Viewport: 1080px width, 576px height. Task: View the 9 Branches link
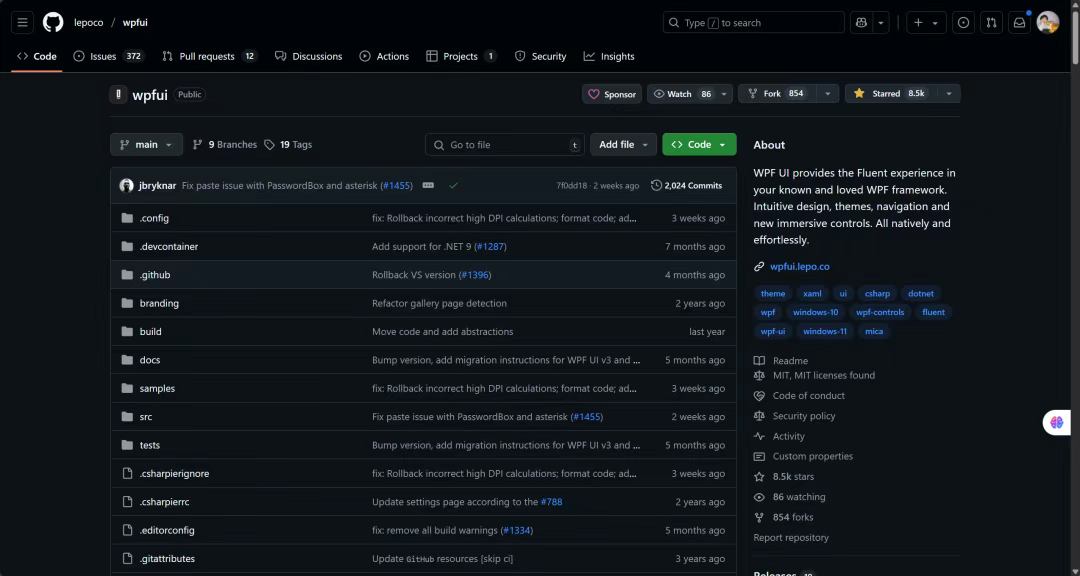tap(225, 145)
